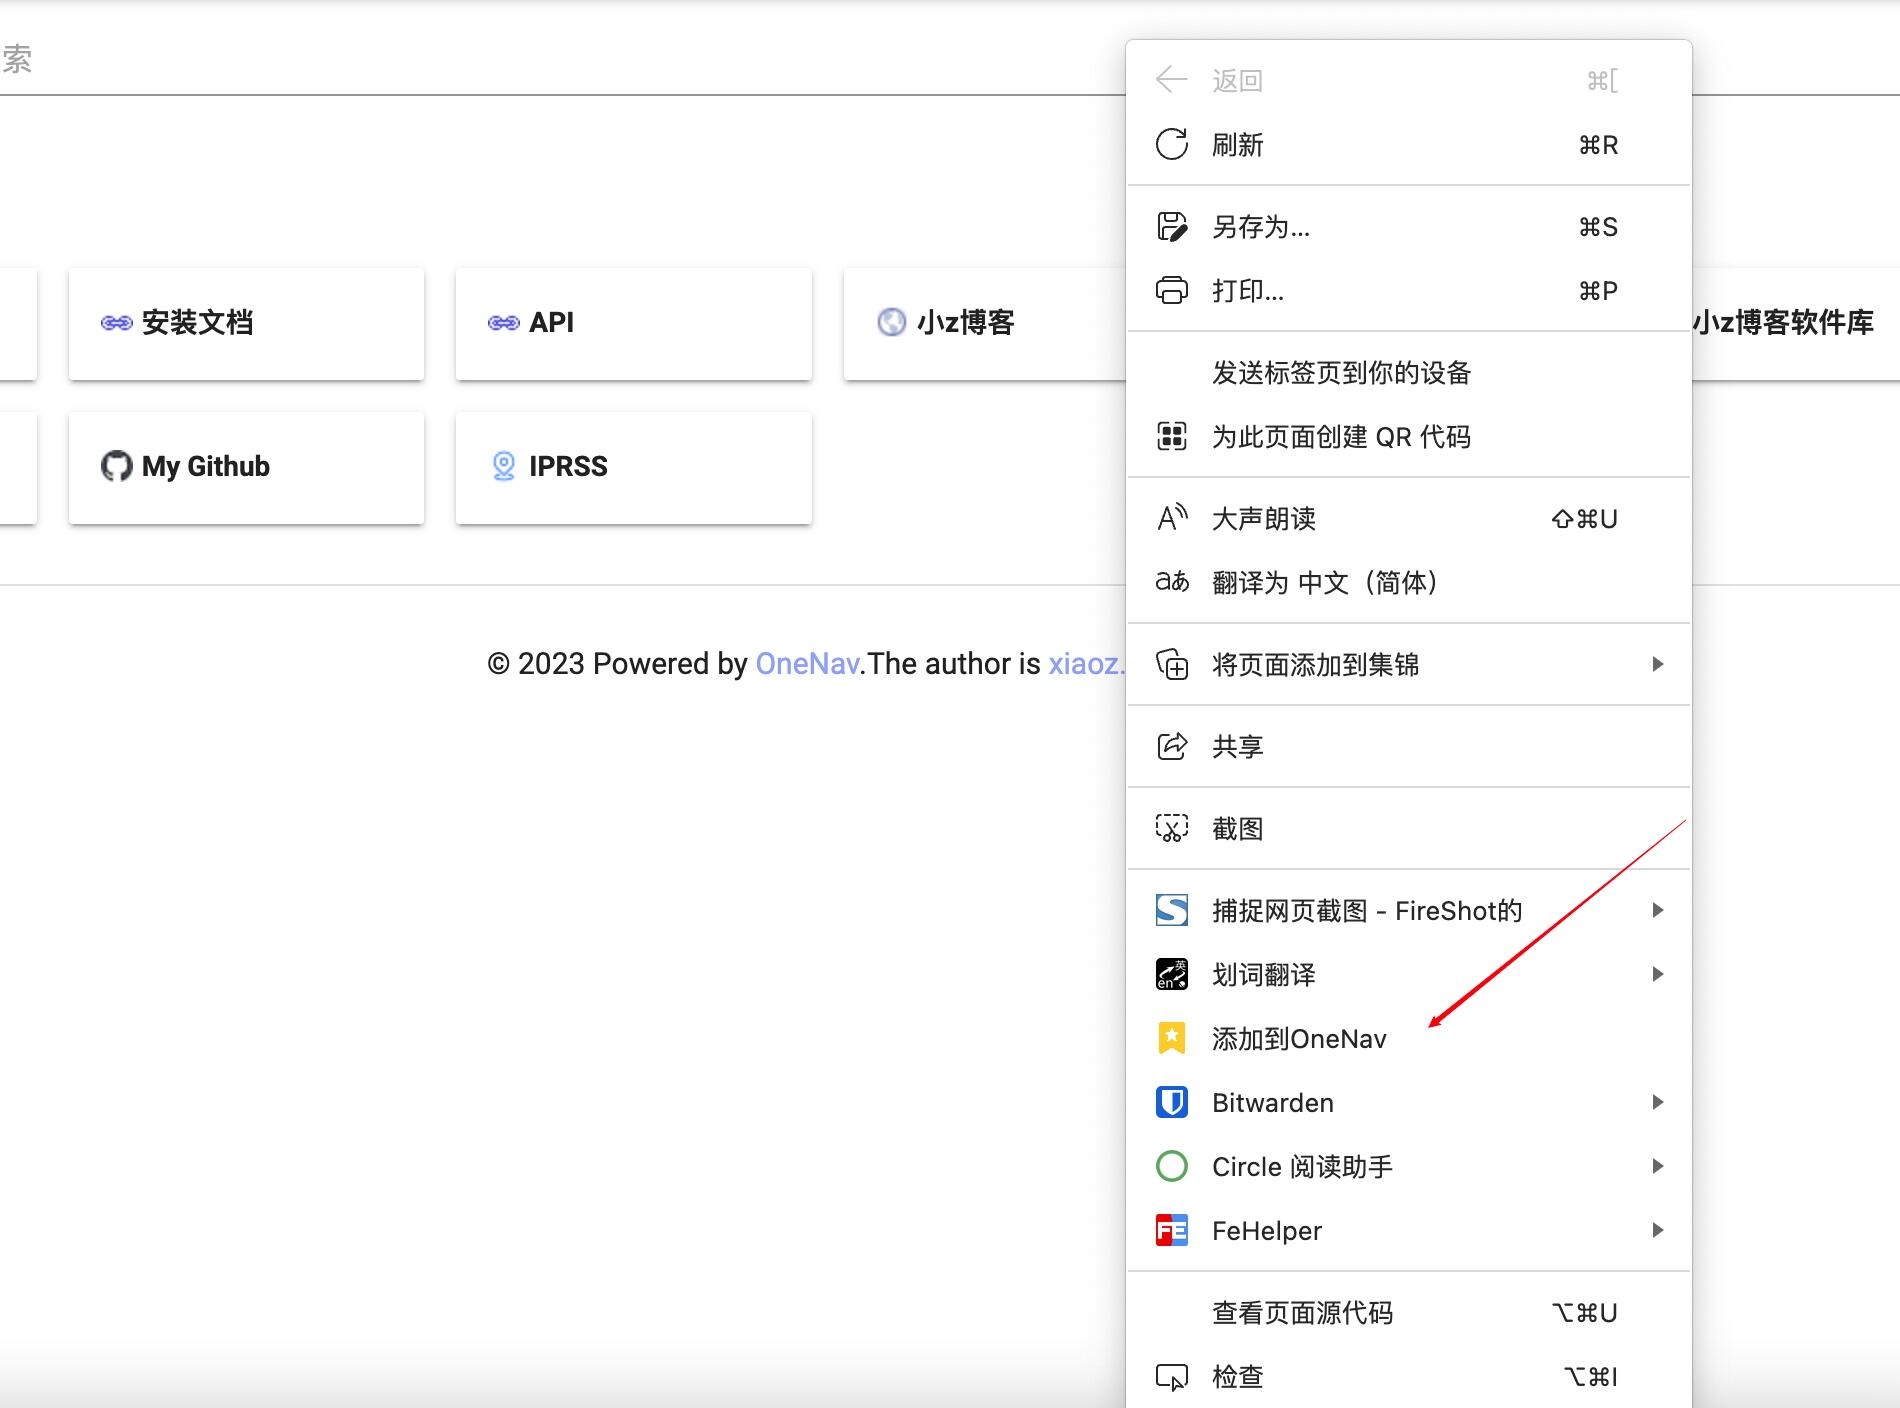
Task: Click the IPRSS card icon
Action: coord(504,466)
